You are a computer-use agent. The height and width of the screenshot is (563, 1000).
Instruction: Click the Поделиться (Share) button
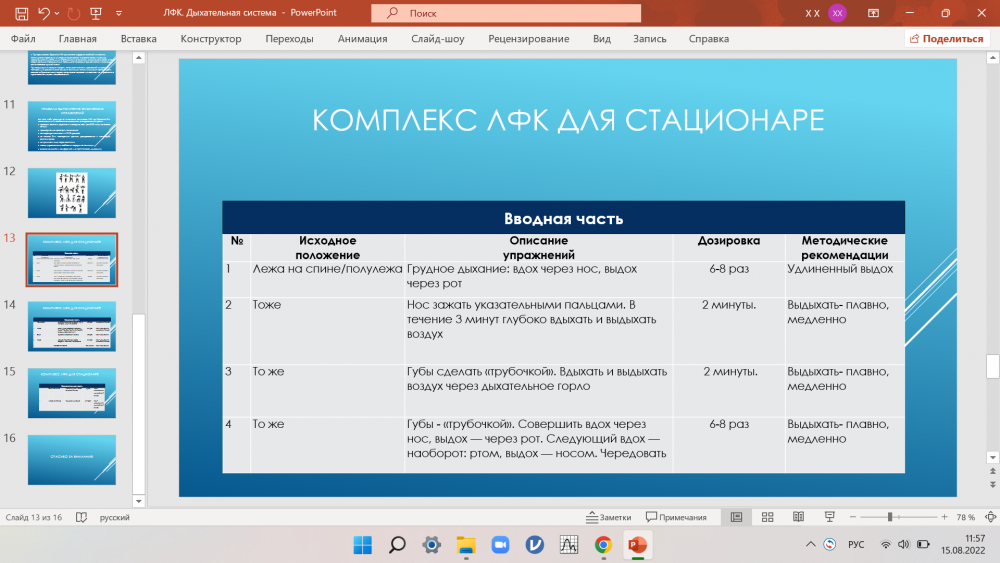coord(945,39)
